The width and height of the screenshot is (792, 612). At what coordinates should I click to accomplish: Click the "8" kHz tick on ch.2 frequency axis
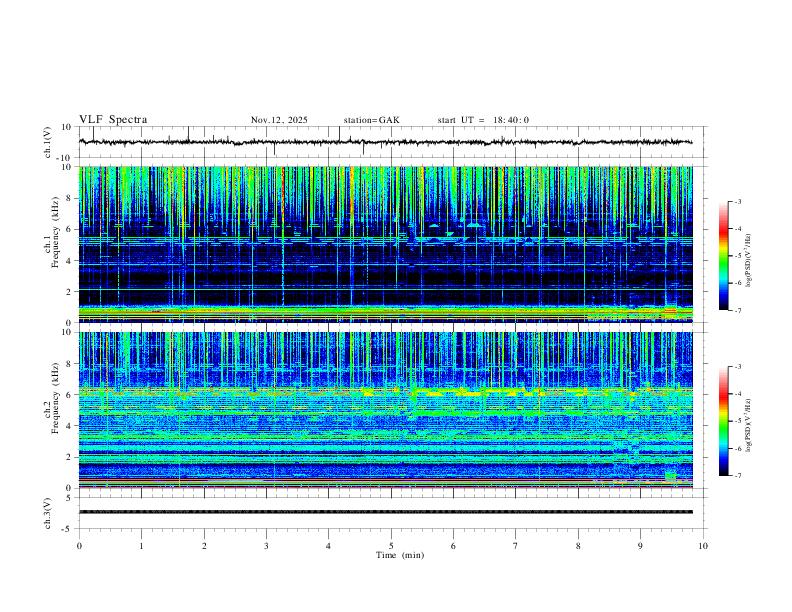point(70,364)
